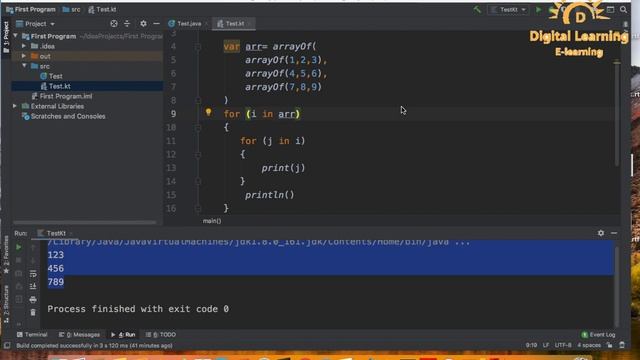Minimize the Run tool window

(614, 233)
